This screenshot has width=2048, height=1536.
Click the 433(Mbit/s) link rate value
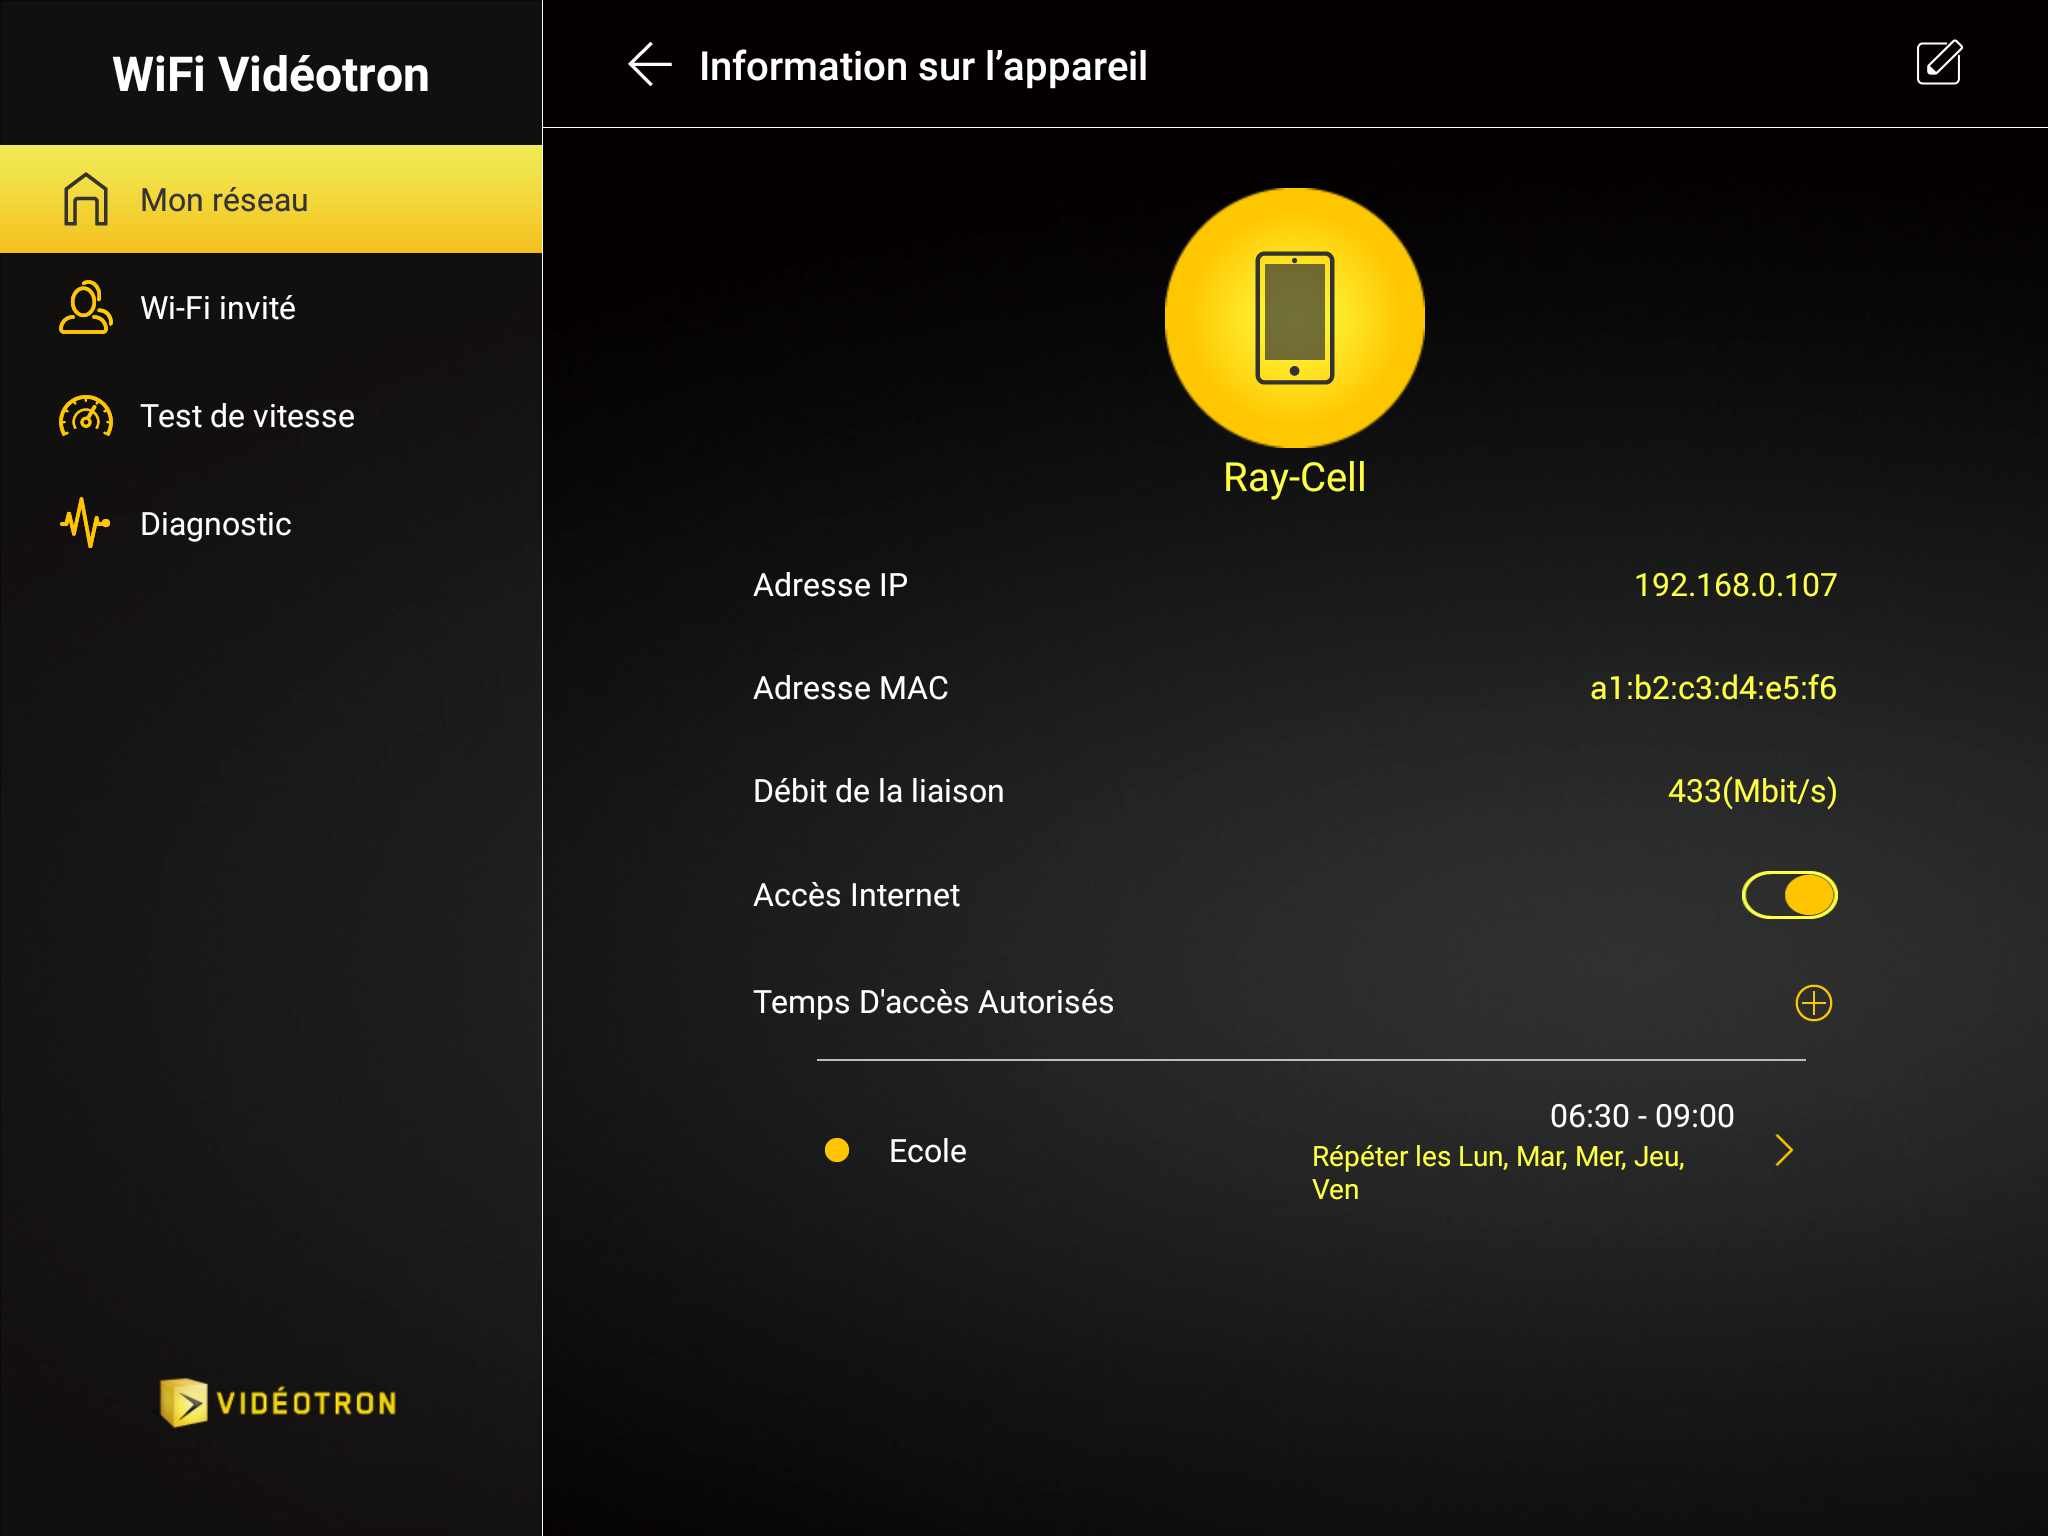click(1752, 791)
